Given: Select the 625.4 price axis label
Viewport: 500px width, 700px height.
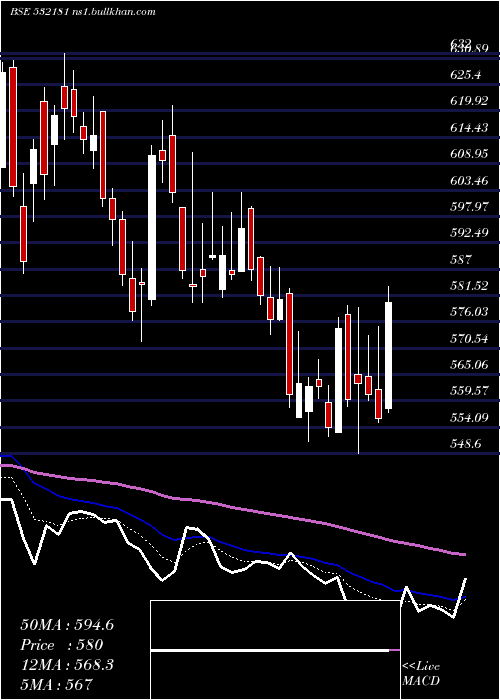Looking at the screenshot, I should pos(466,75).
